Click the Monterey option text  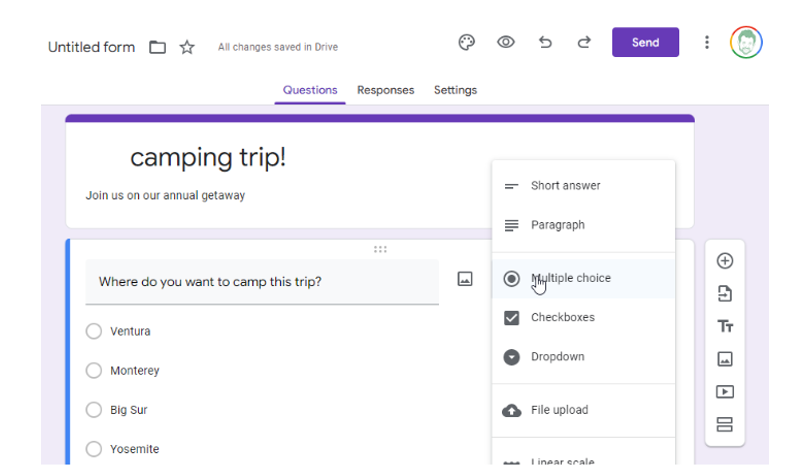coord(135,371)
